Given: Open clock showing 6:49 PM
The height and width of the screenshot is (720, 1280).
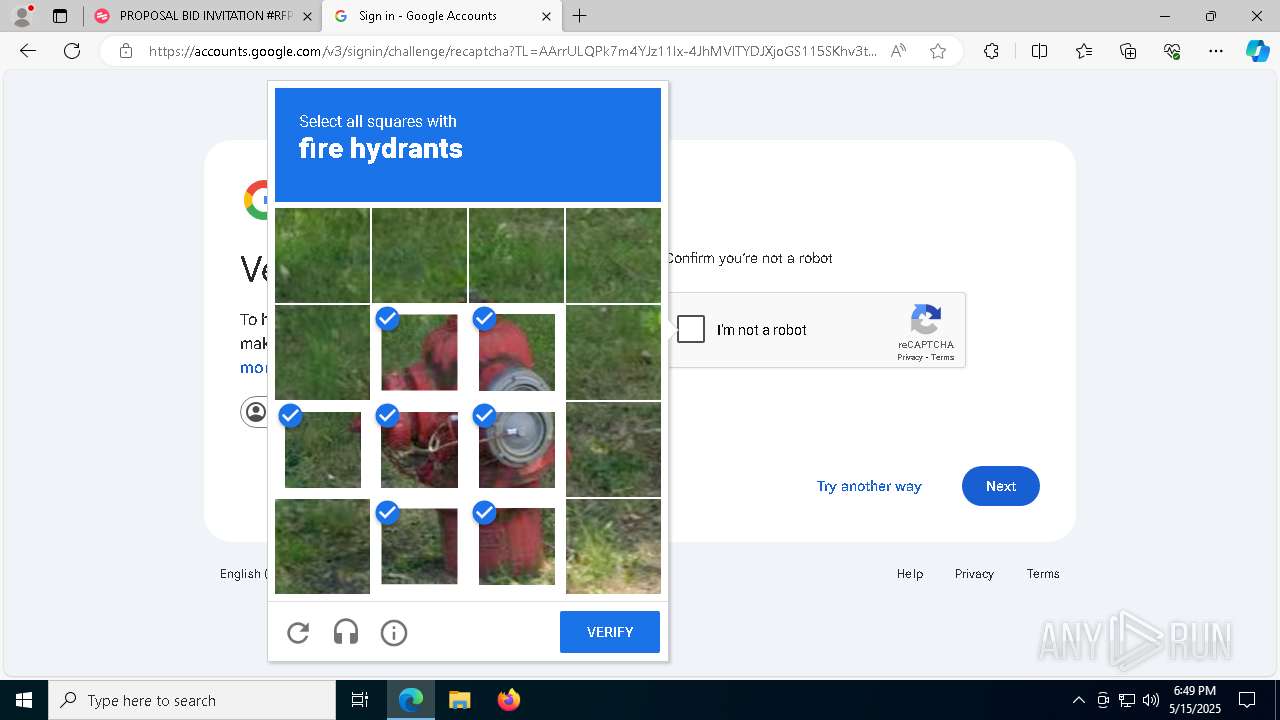Looking at the screenshot, I should point(1196,700).
